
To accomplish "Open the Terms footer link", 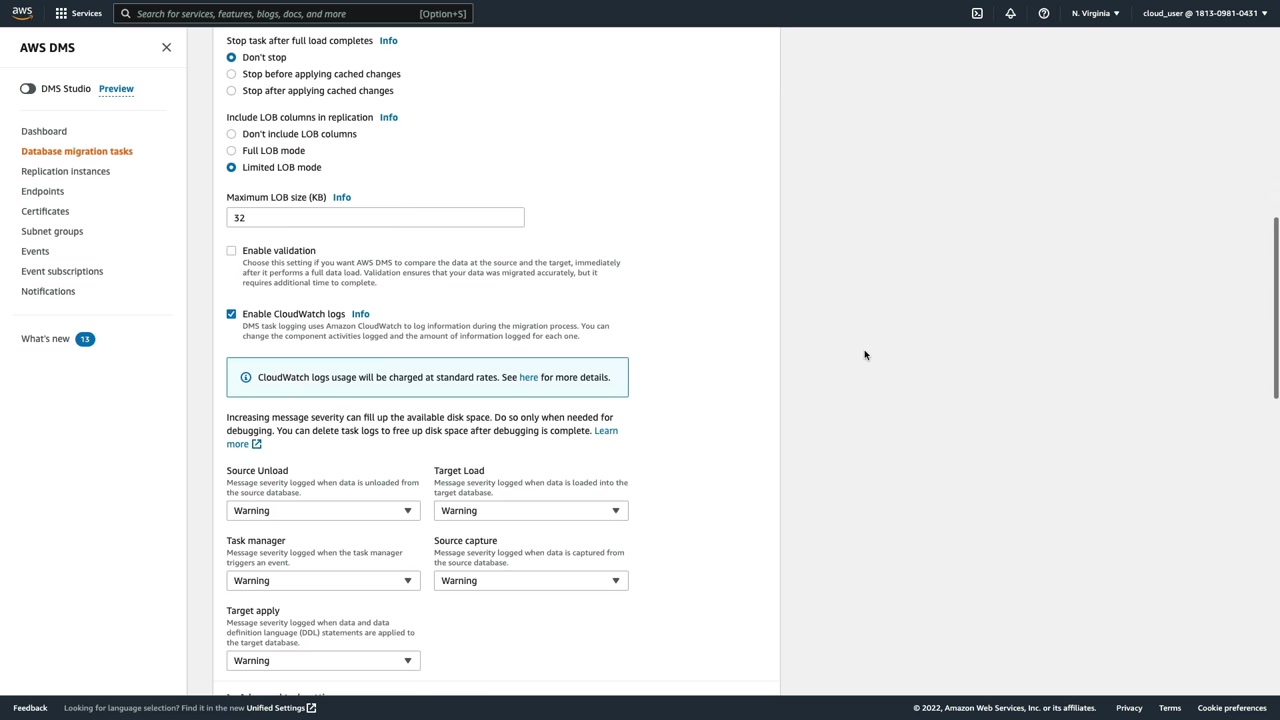I will click(1170, 708).
